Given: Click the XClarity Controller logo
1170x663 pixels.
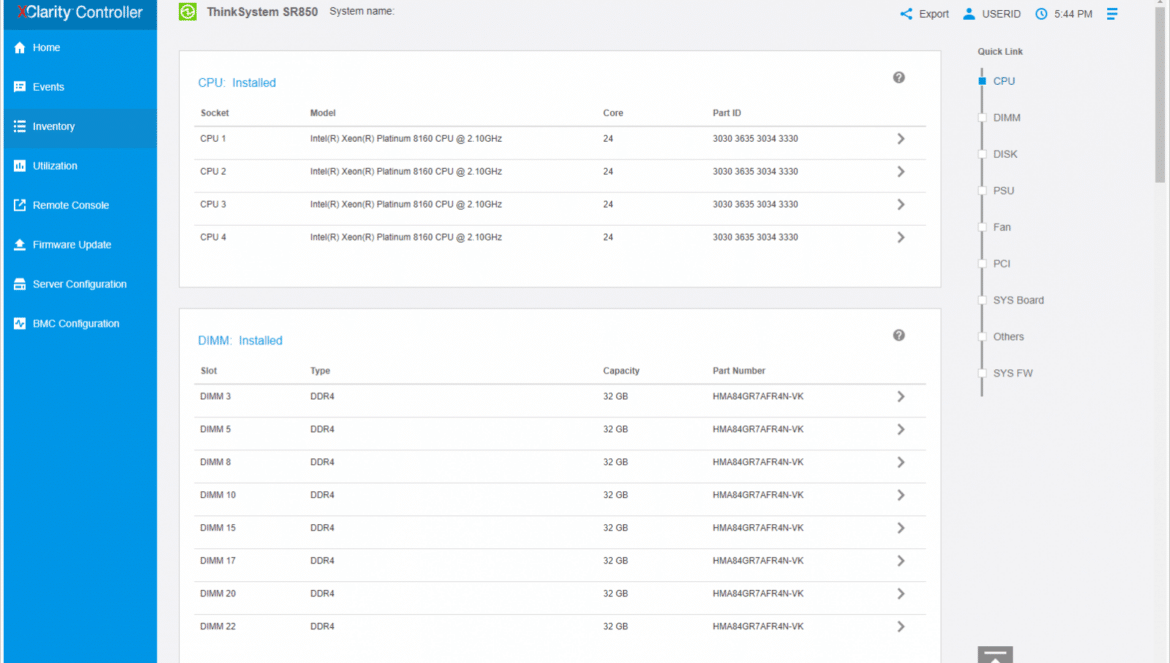Looking at the screenshot, I should tap(80, 12).
